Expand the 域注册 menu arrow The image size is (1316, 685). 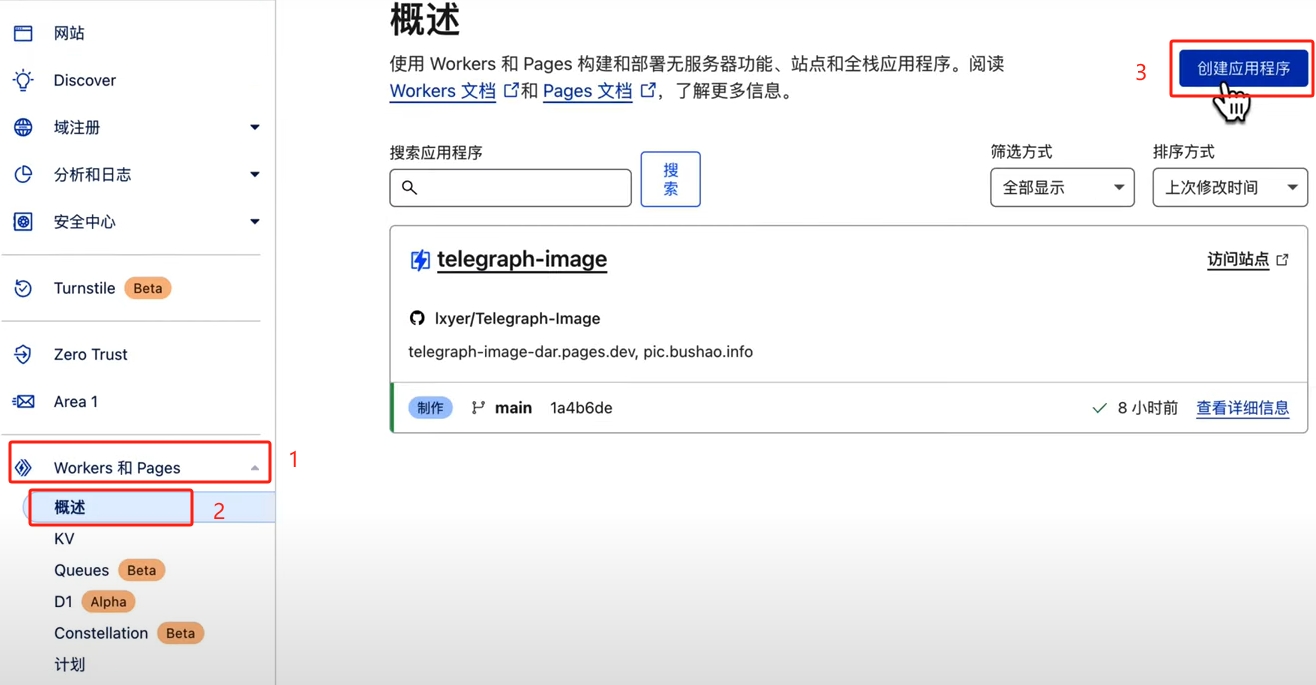pyautogui.click(x=254, y=127)
